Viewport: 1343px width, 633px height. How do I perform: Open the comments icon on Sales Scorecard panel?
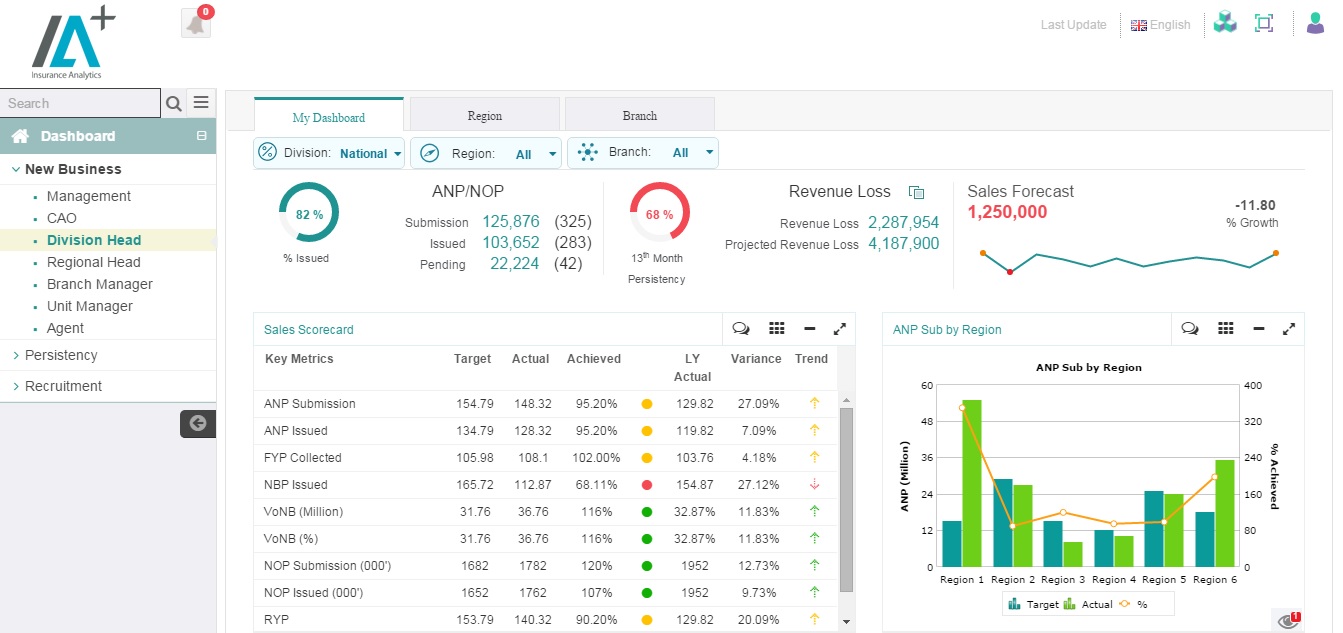point(740,328)
